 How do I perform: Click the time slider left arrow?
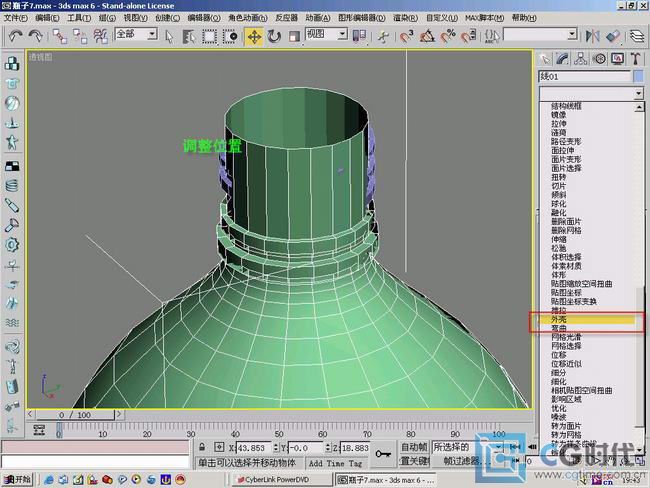(x=31, y=414)
